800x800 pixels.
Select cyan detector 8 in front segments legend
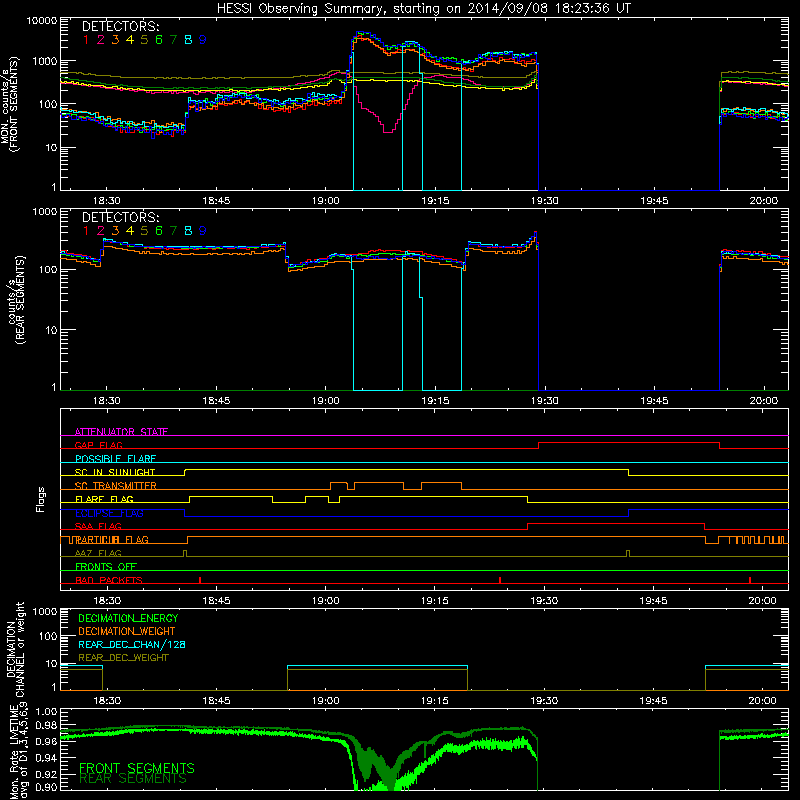188,40
